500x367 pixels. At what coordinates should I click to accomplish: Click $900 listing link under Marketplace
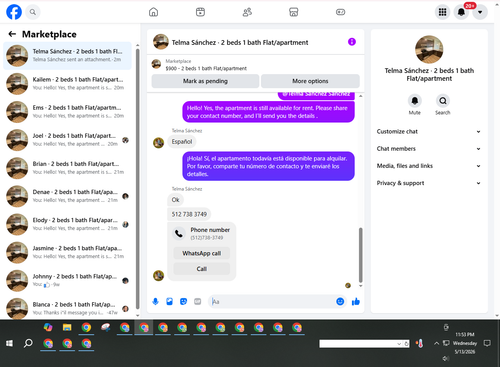point(206,68)
